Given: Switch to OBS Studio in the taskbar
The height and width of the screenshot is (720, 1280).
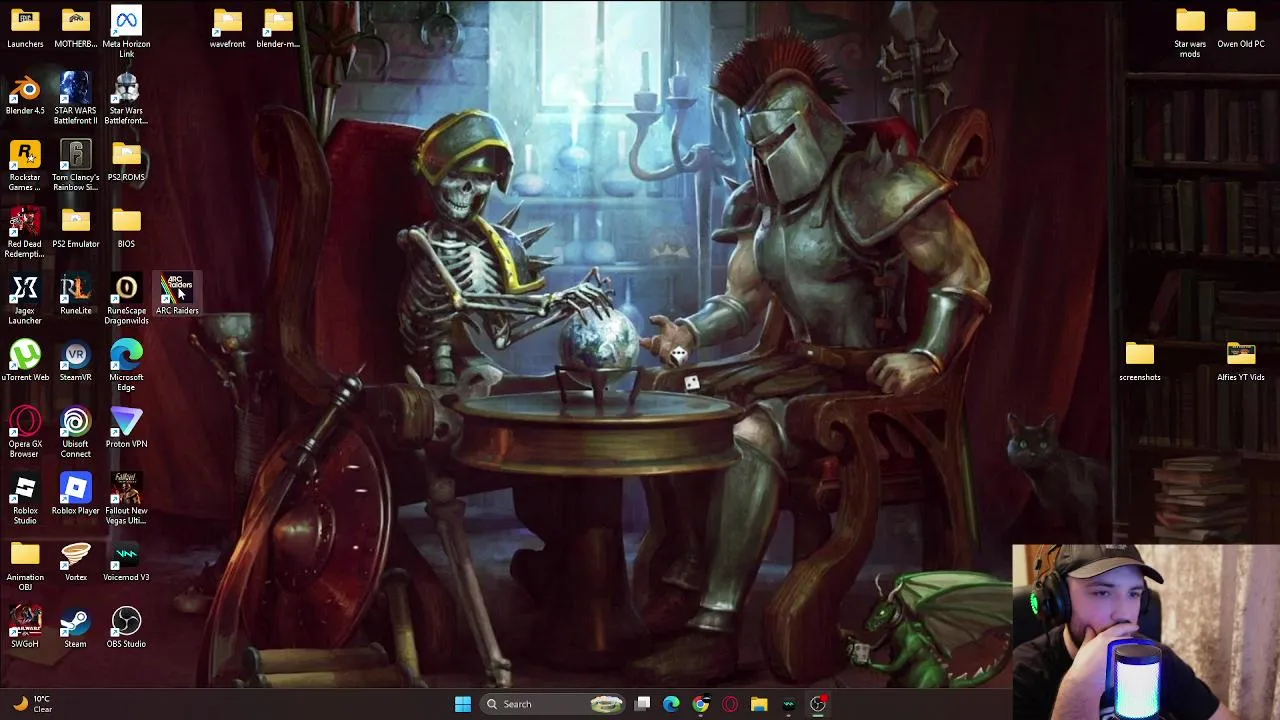Looking at the screenshot, I should pos(818,704).
